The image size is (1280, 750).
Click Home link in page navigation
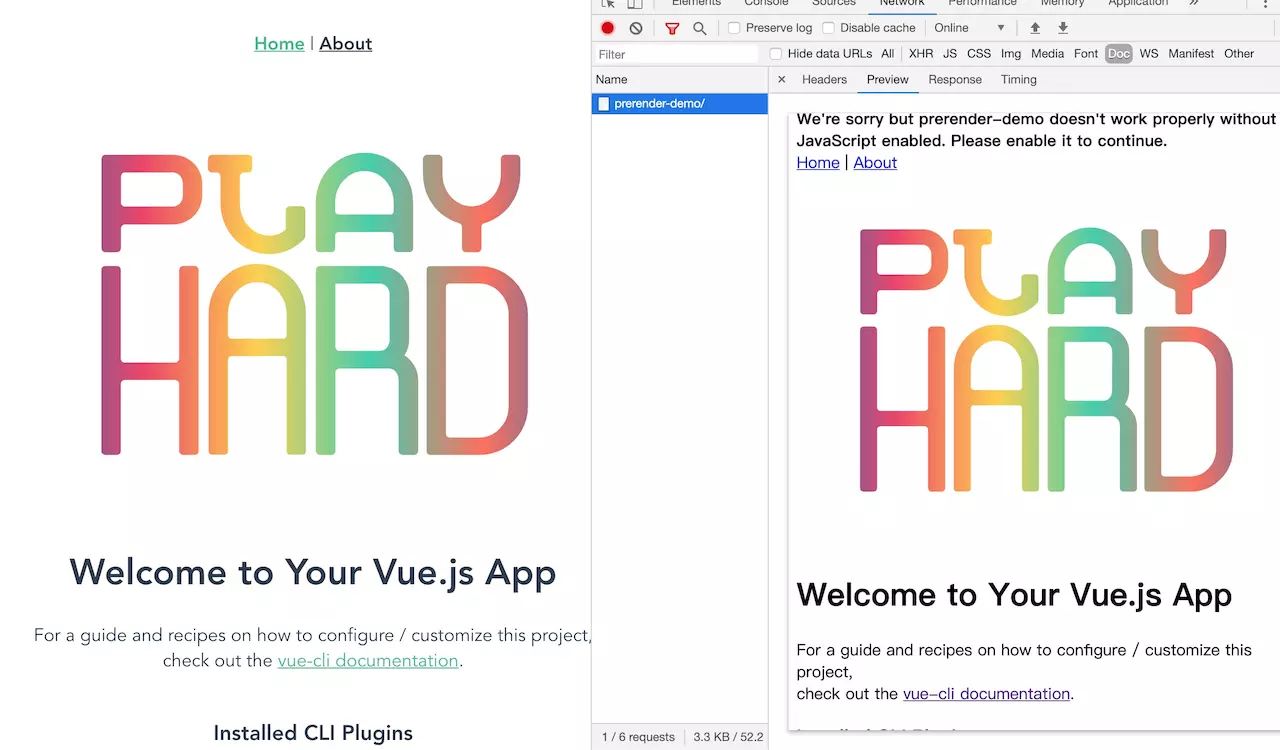[279, 44]
